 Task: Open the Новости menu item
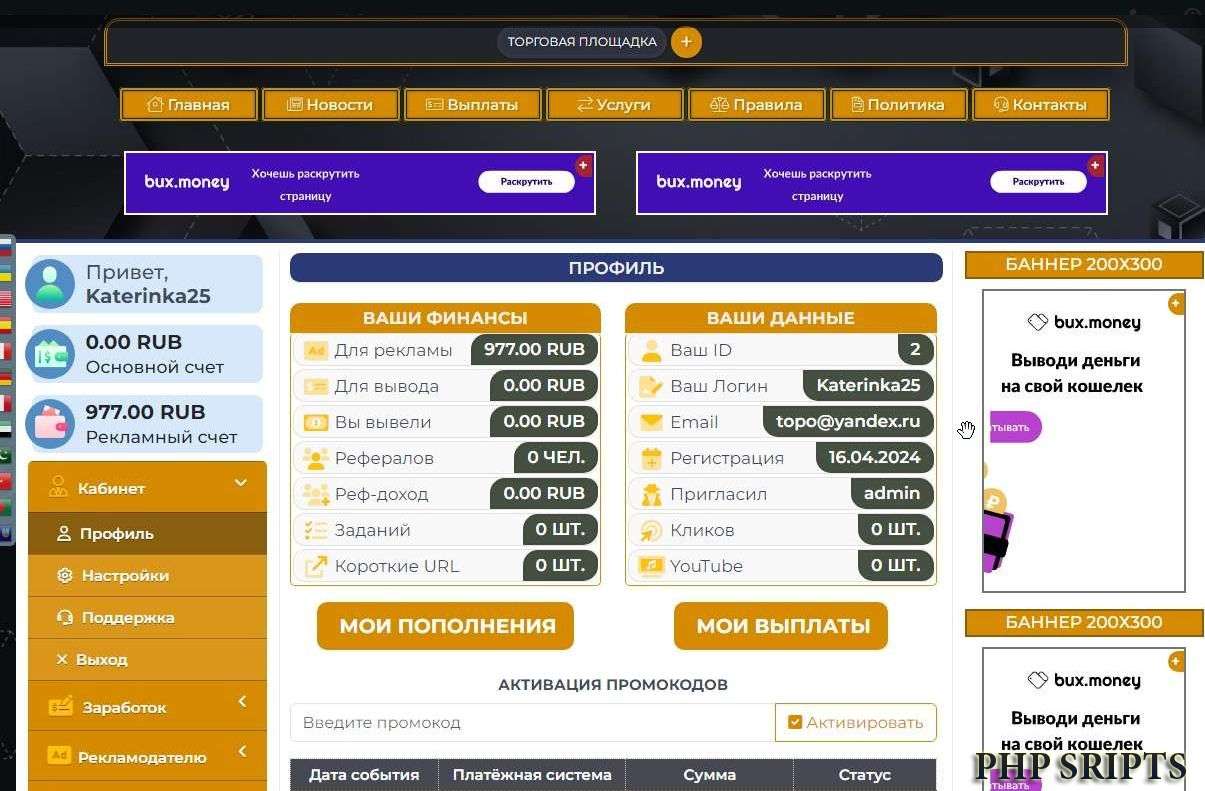330,105
